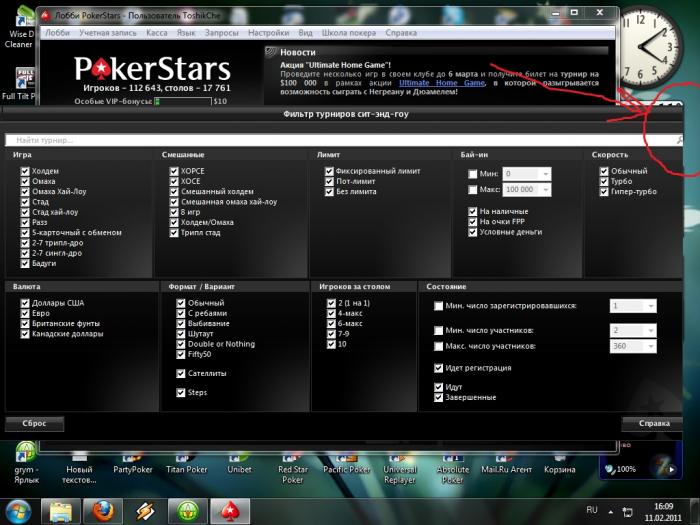This screenshot has width=700, height=525.
Task: Toggle Гипер-турбо speed checkbox
Action: pos(604,192)
